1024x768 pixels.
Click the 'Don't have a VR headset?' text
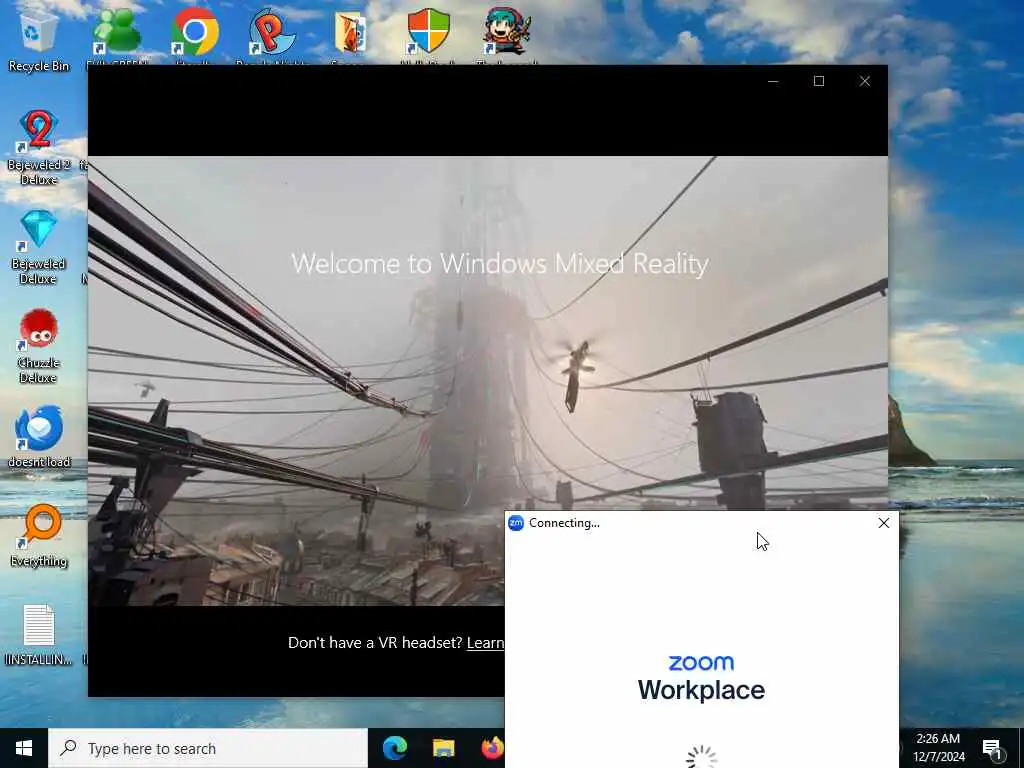click(x=375, y=643)
